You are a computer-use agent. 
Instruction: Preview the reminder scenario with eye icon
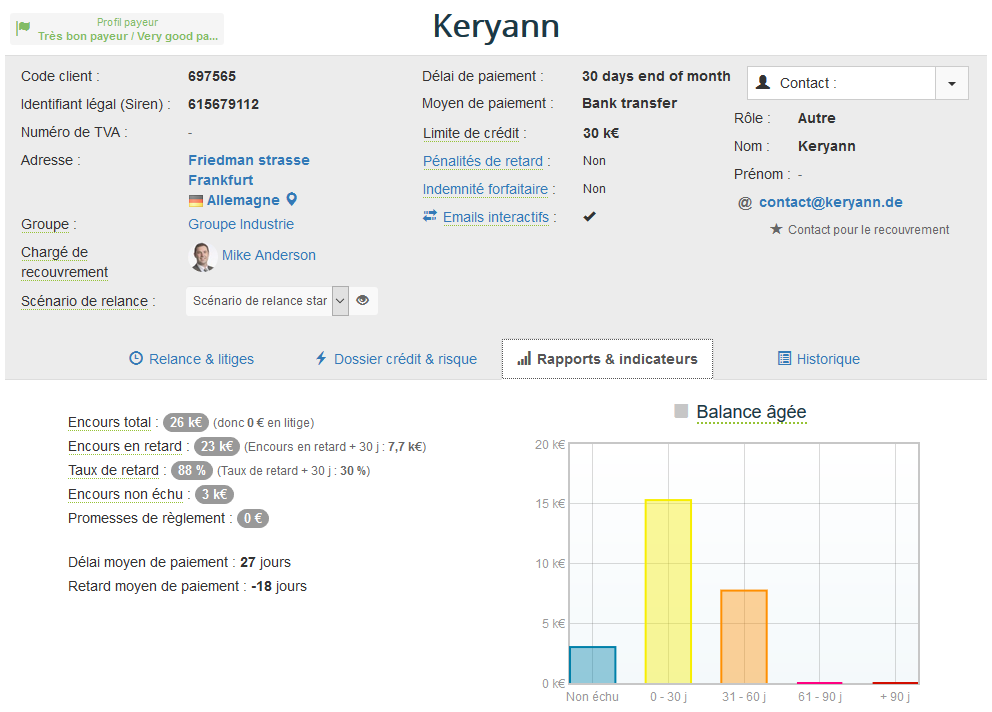click(363, 301)
